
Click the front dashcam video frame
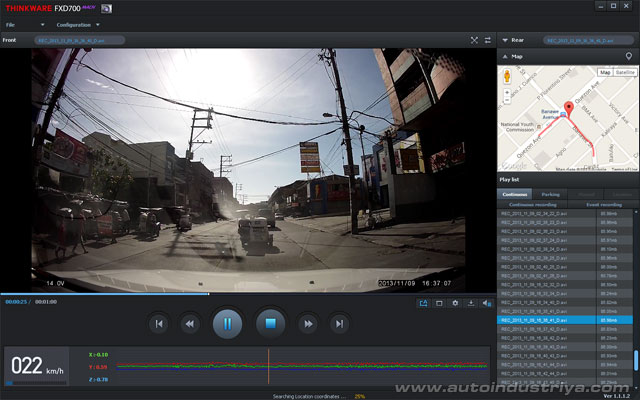[x=248, y=170]
